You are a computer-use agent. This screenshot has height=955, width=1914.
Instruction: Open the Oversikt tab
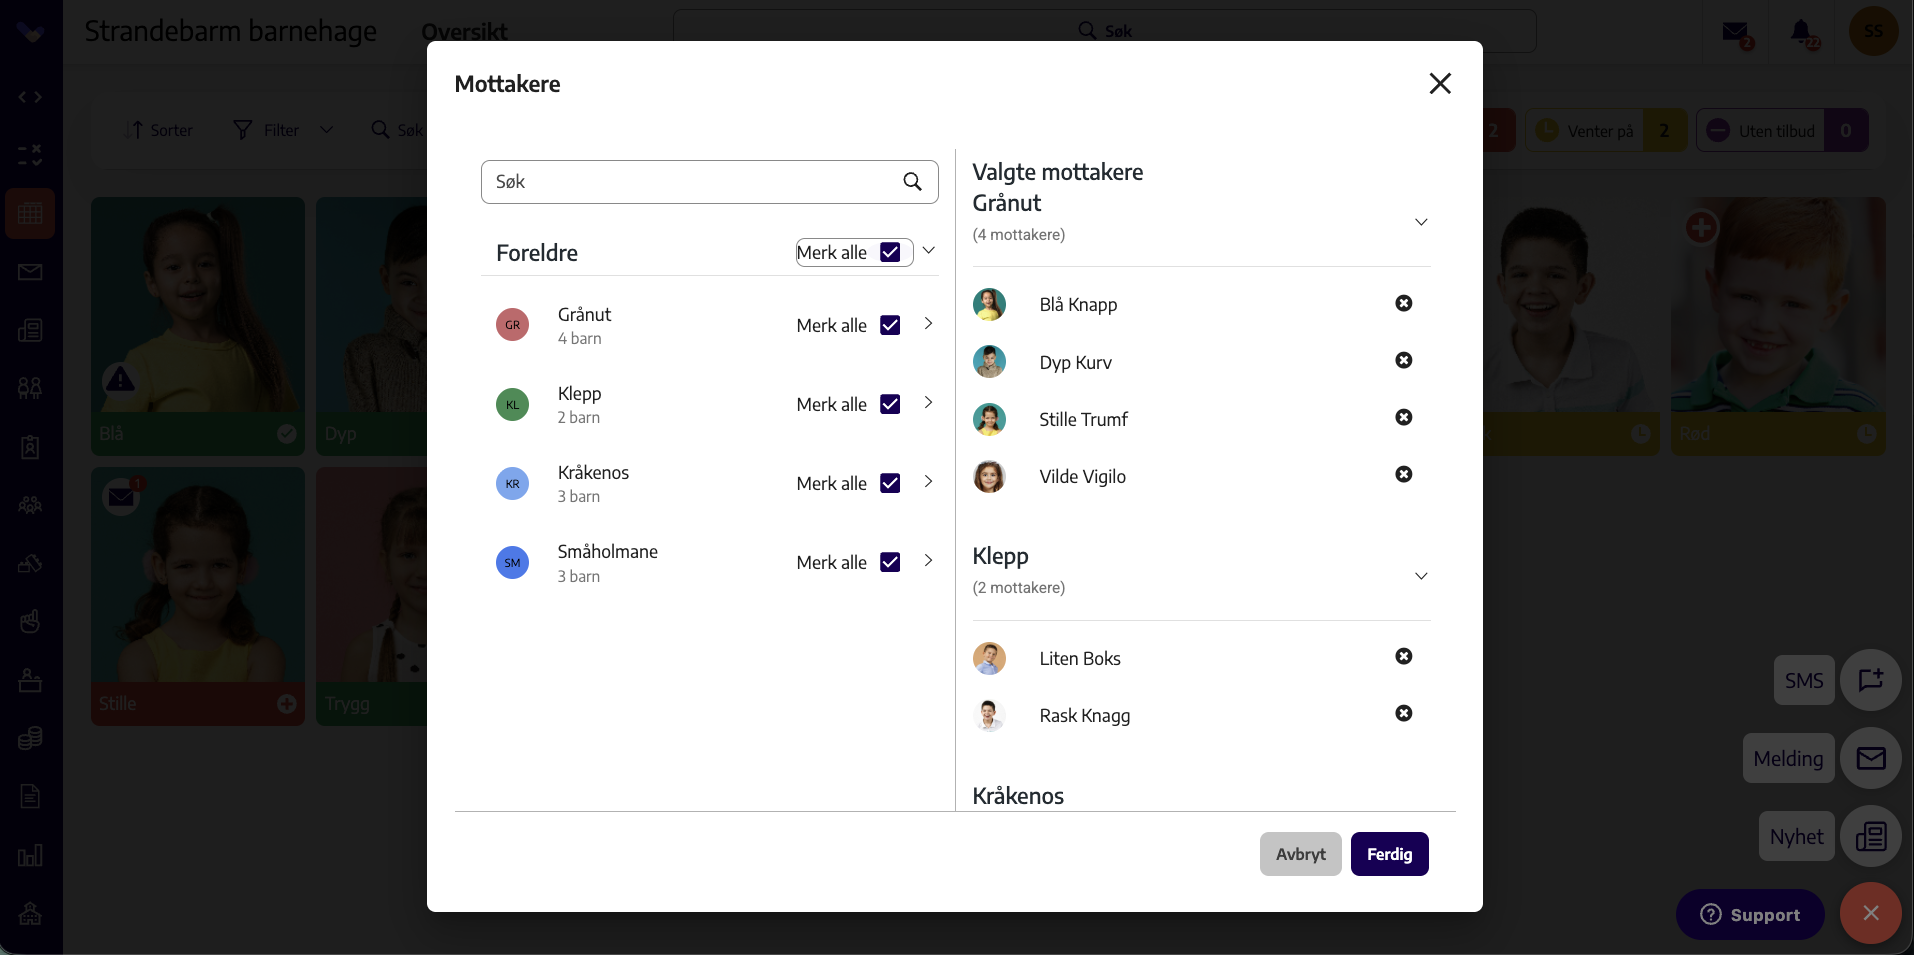pyautogui.click(x=464, y=32)
